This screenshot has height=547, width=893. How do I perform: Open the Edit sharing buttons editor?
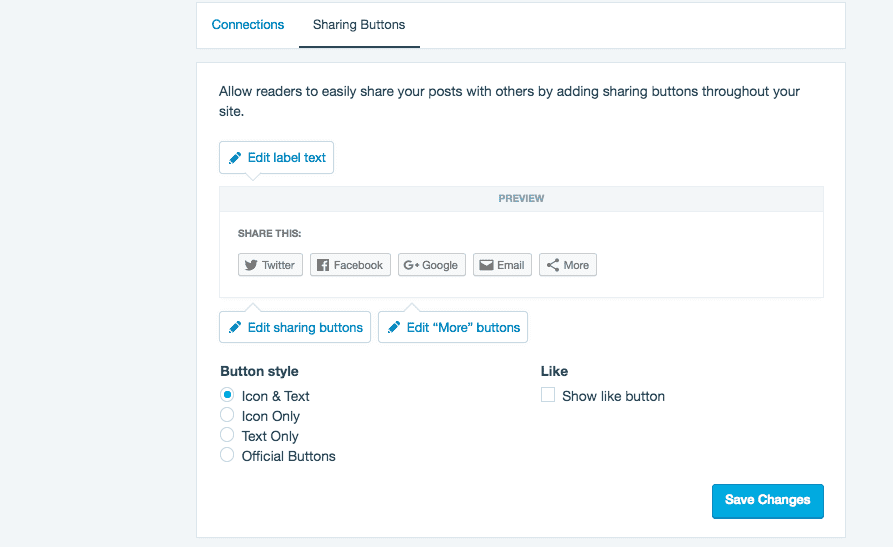tap(295, 328)
